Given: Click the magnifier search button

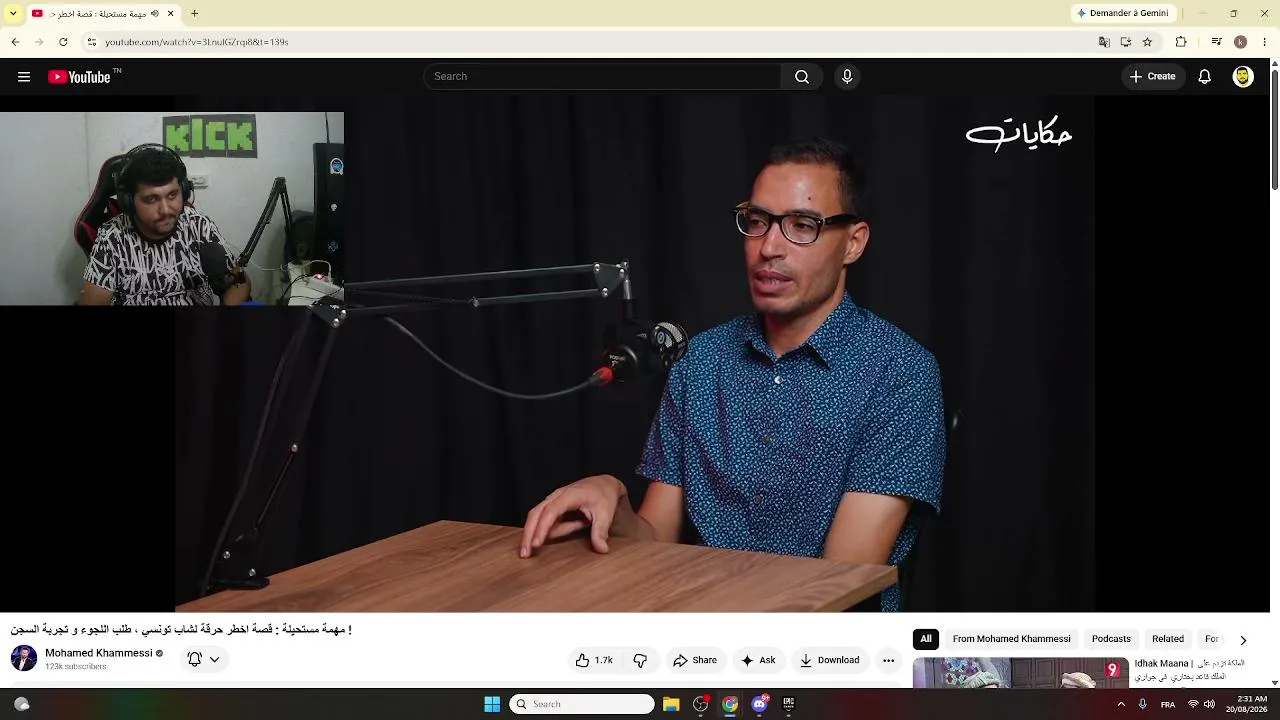Looking at the screenshot, I should (x=802, y=77).
